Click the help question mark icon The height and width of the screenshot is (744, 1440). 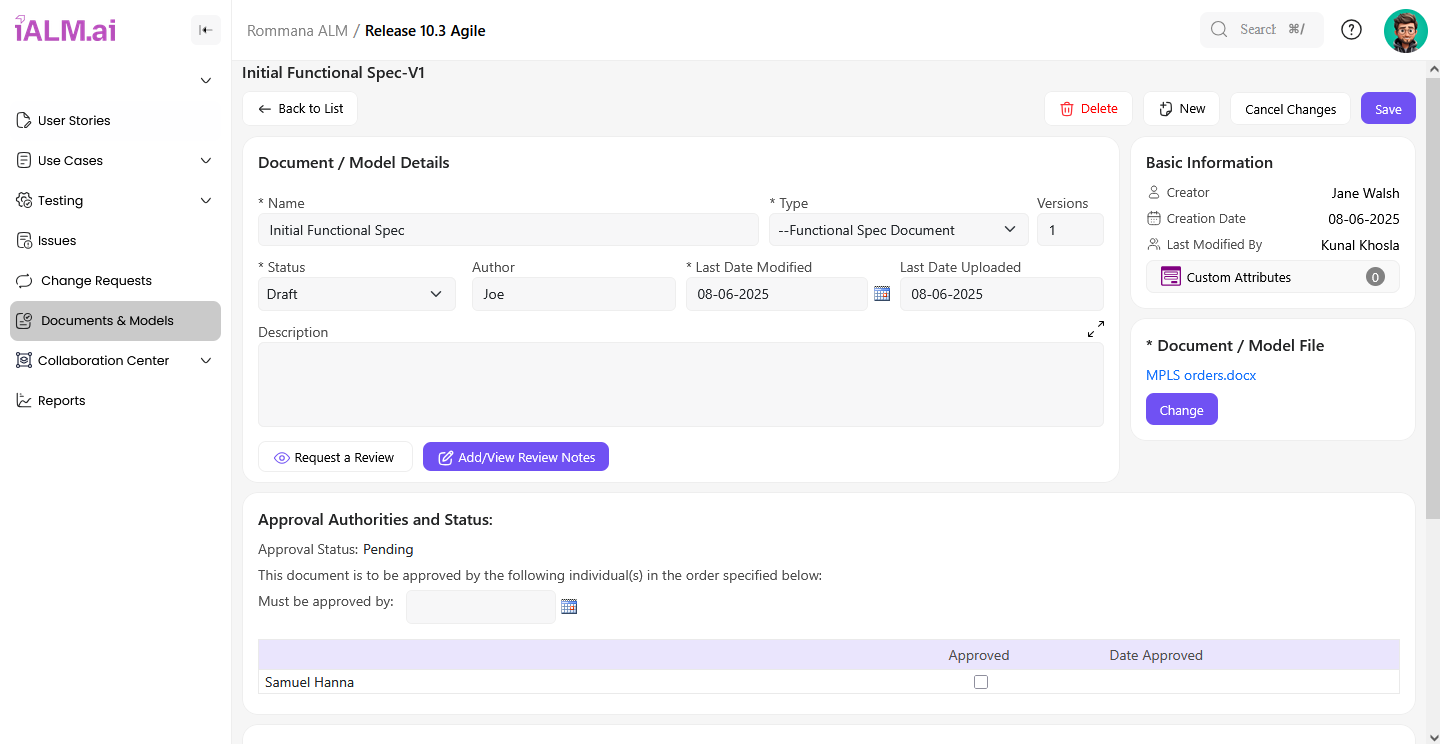click(x=1351, y=30)
